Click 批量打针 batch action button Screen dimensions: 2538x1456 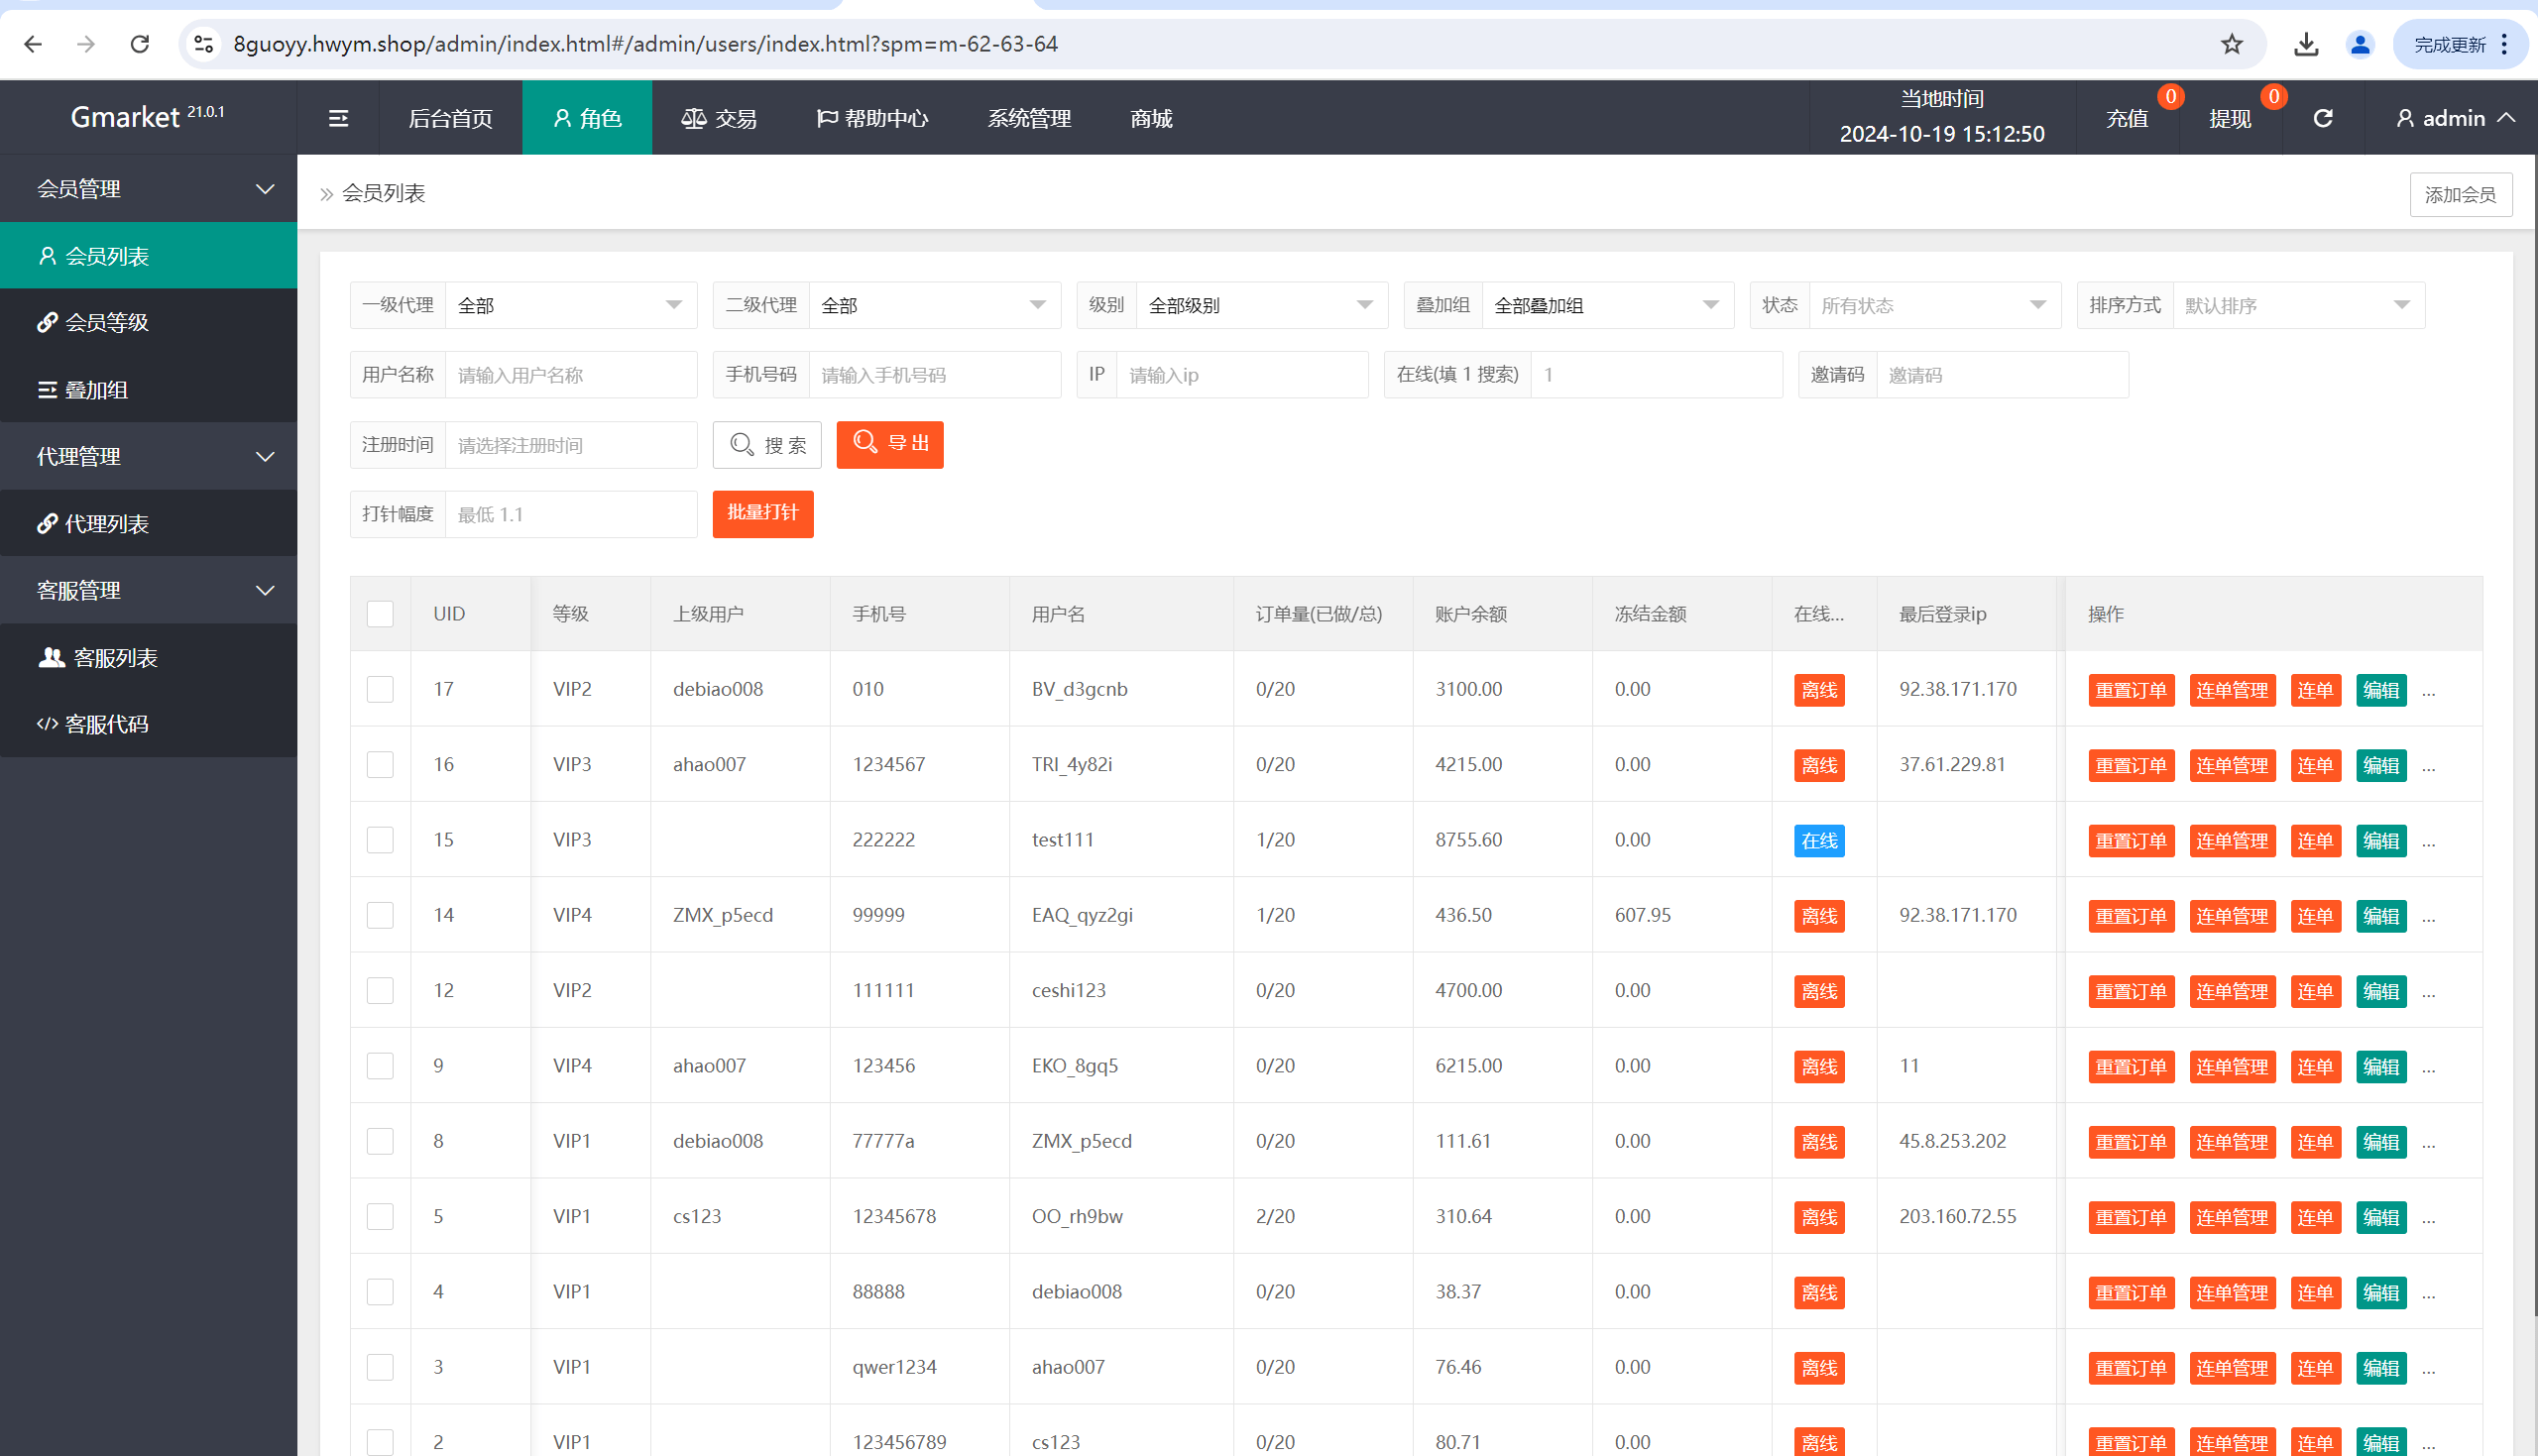coord(763,512)
